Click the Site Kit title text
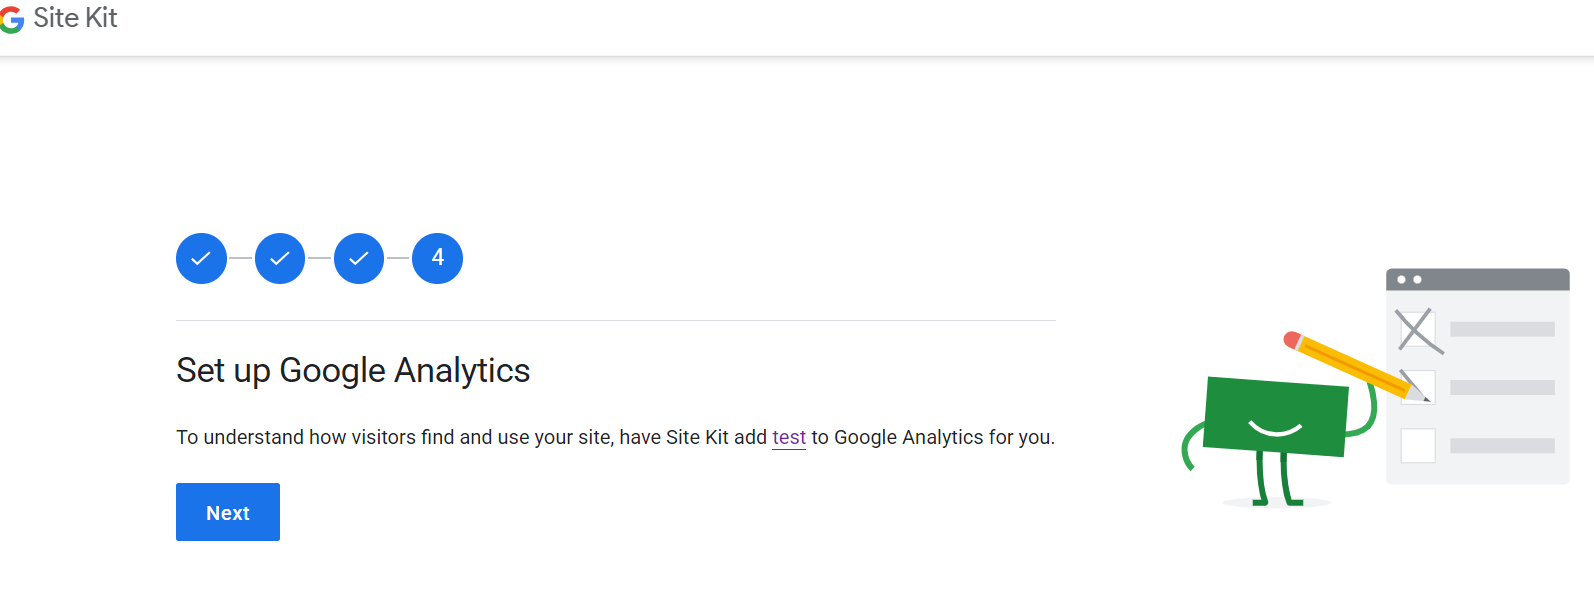1594x596 pixels. [75, 18]
